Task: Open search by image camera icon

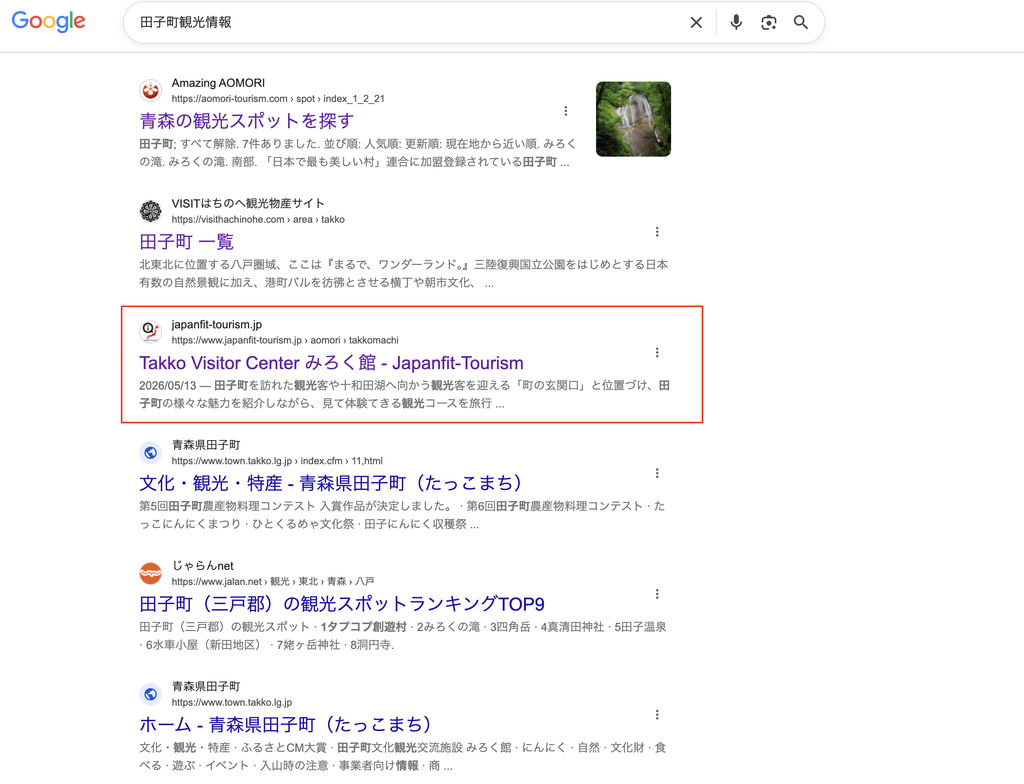Action: (x=769, y=22)
